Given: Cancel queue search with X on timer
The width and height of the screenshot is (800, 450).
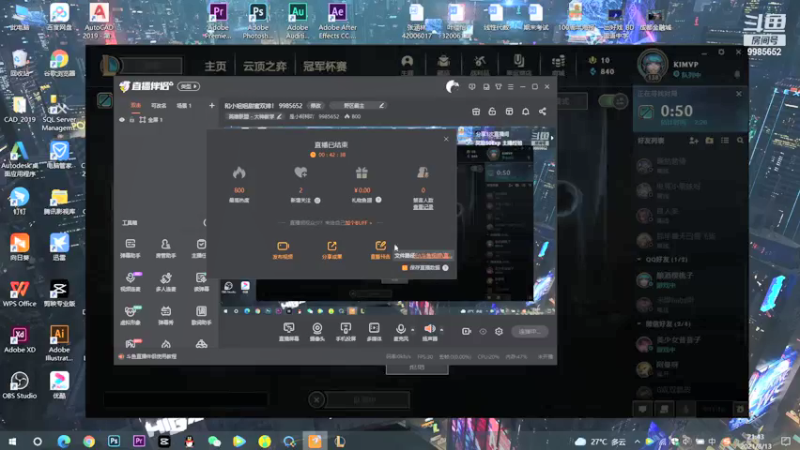Looking at the screenshot, I should [x=739, y=94].
